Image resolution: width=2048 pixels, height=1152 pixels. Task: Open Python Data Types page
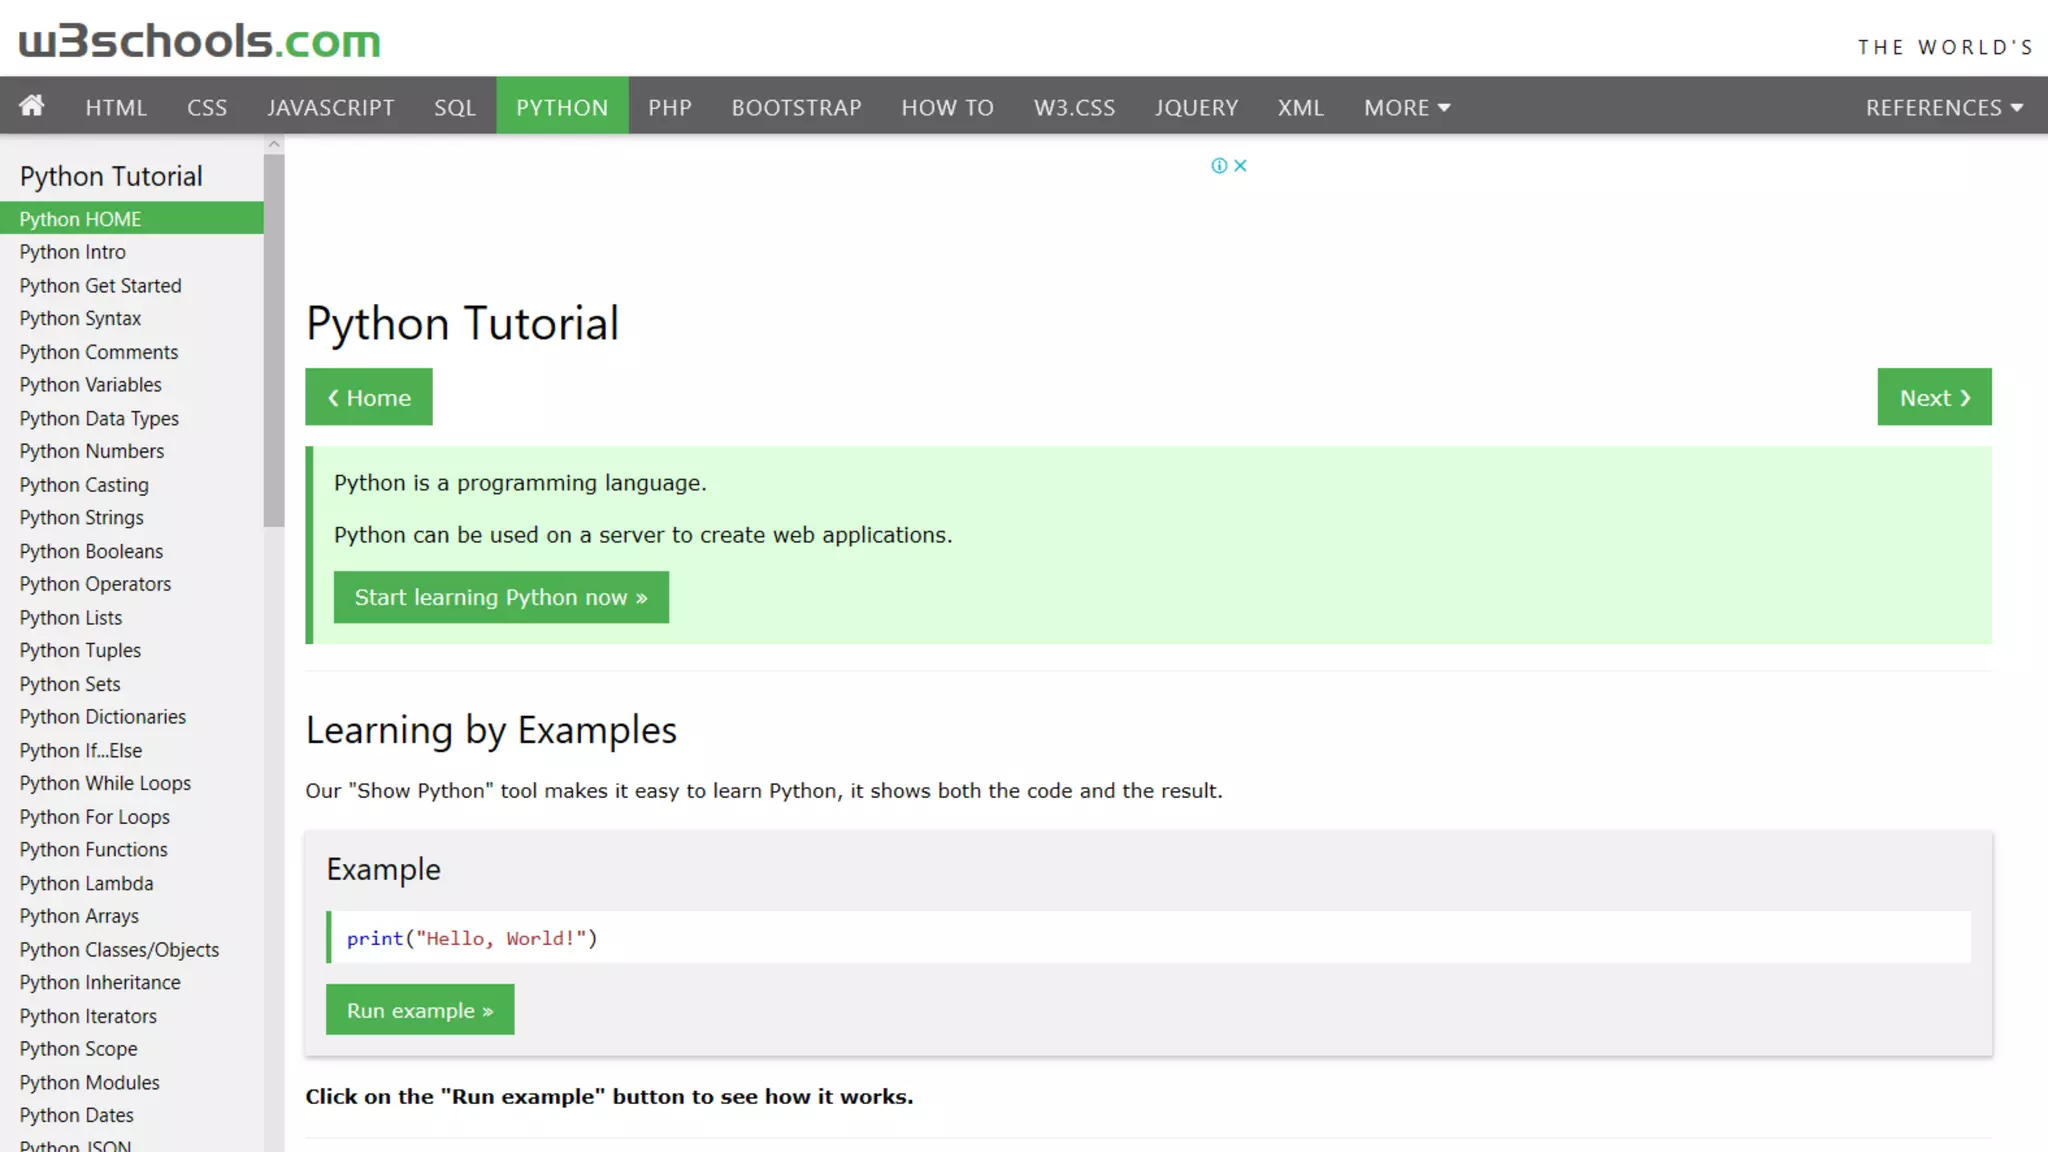[x=132, y=418]
